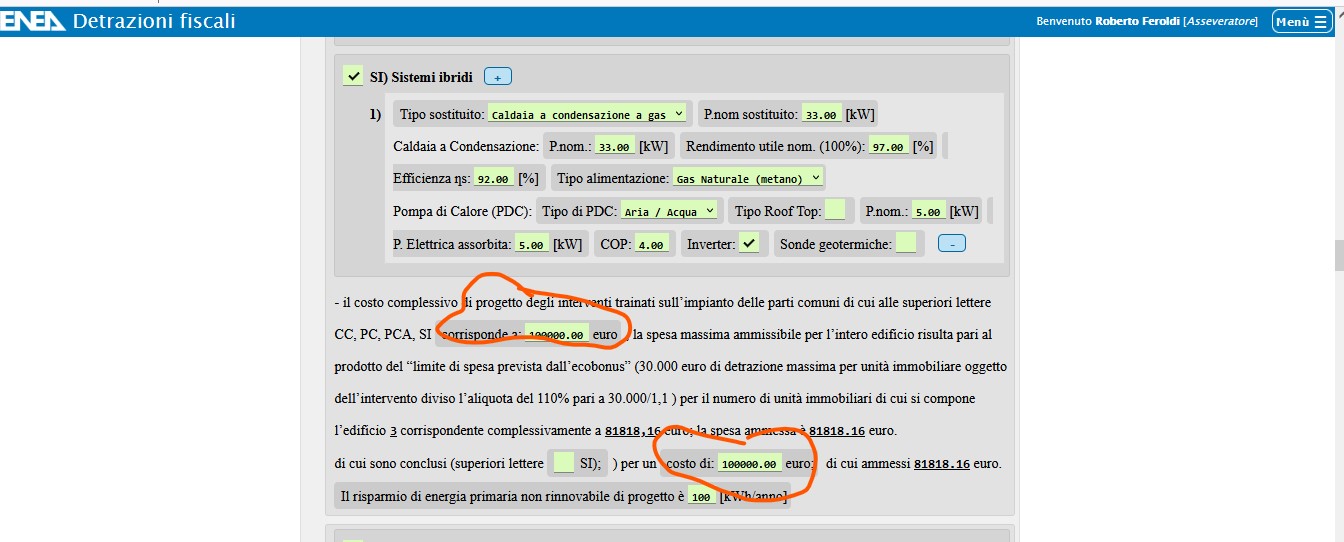The width and height of the screenshot is (1344, 542).
Task: Click the user name Roberto Feroldi
Action: [x=1138, y=21]
